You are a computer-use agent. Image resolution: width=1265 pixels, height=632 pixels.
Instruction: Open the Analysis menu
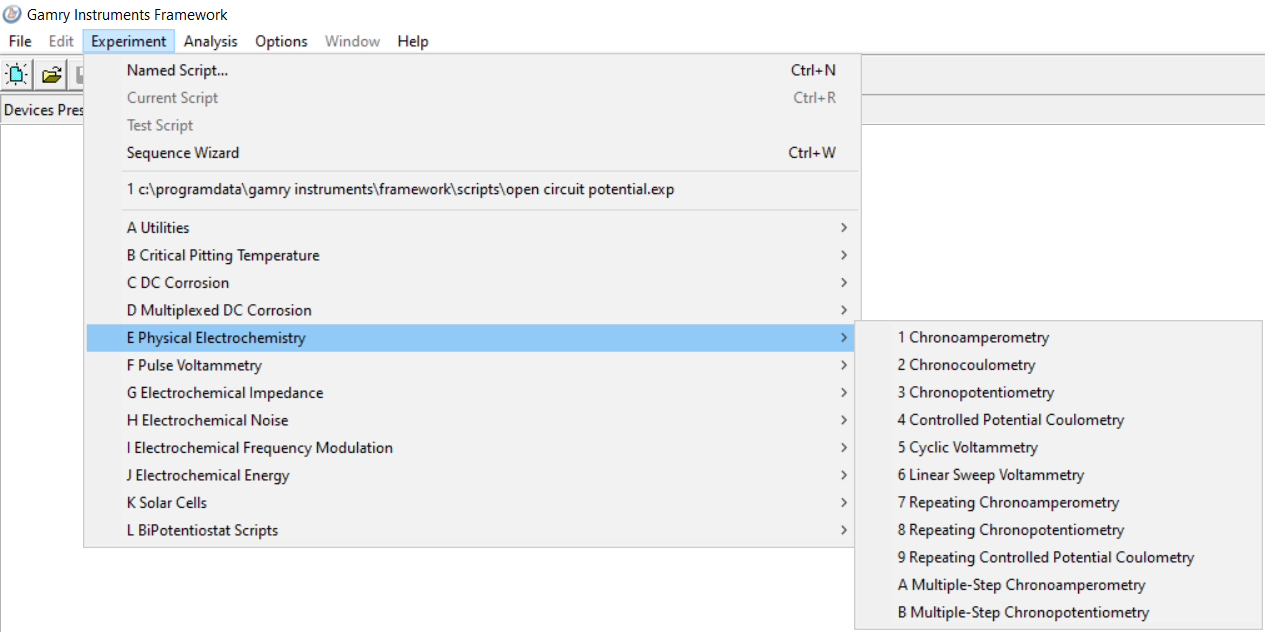point(211,41)
